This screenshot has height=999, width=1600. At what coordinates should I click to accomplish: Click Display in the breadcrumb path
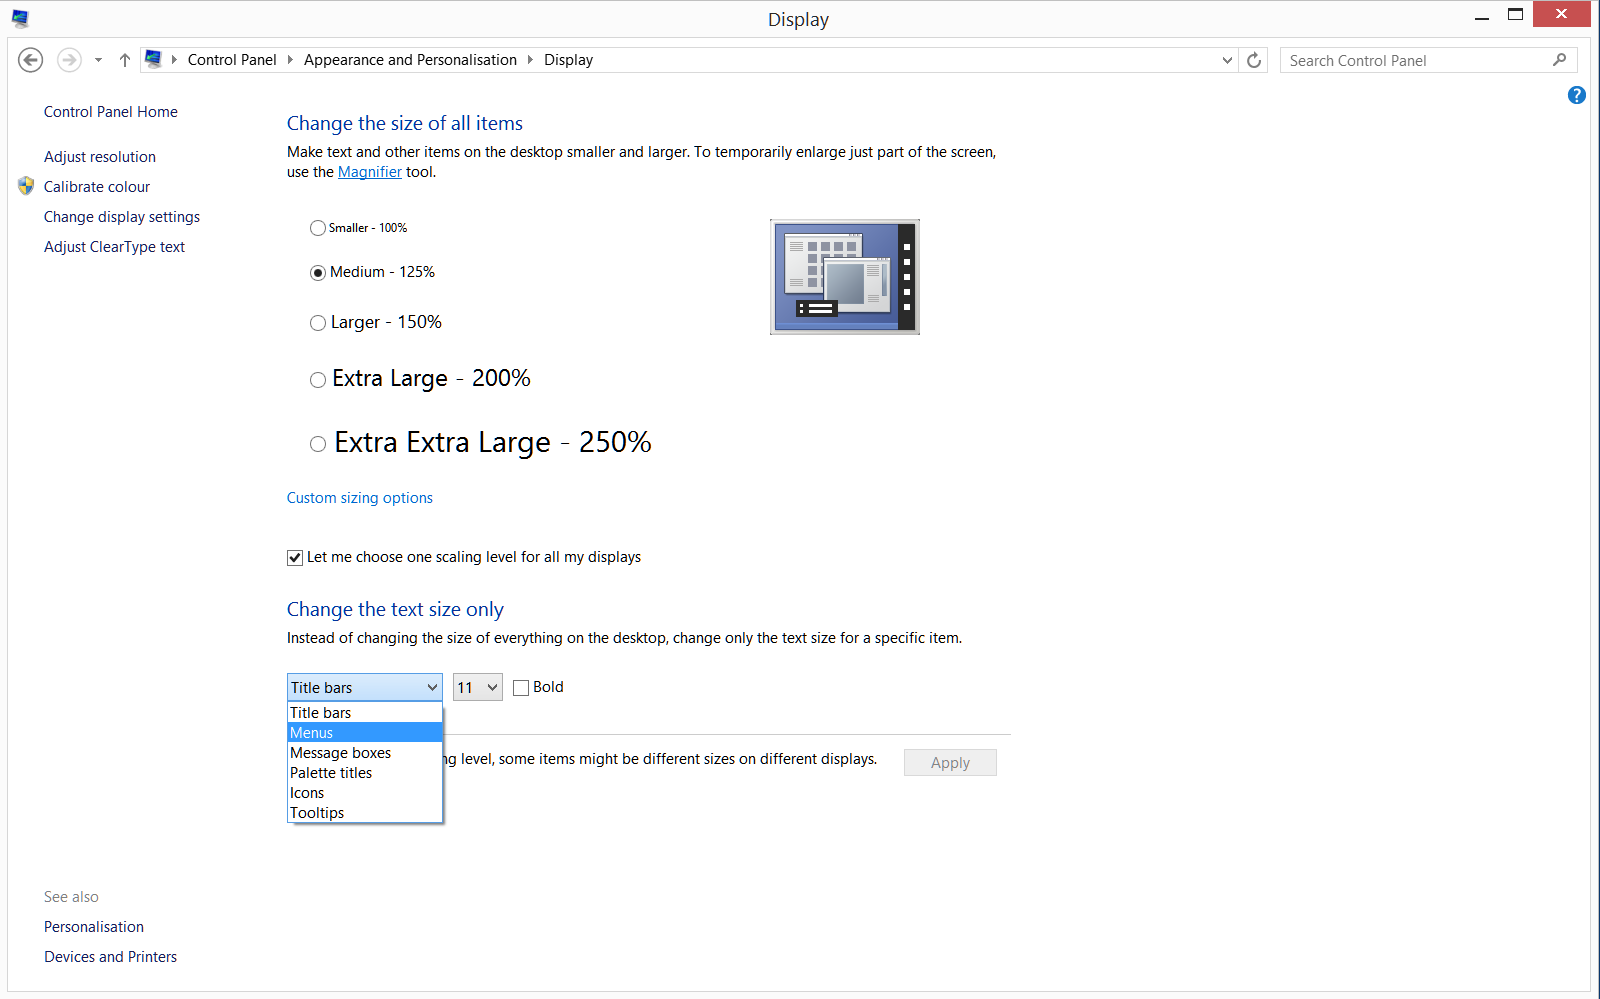pyautogui.click(x=568, y=60)
